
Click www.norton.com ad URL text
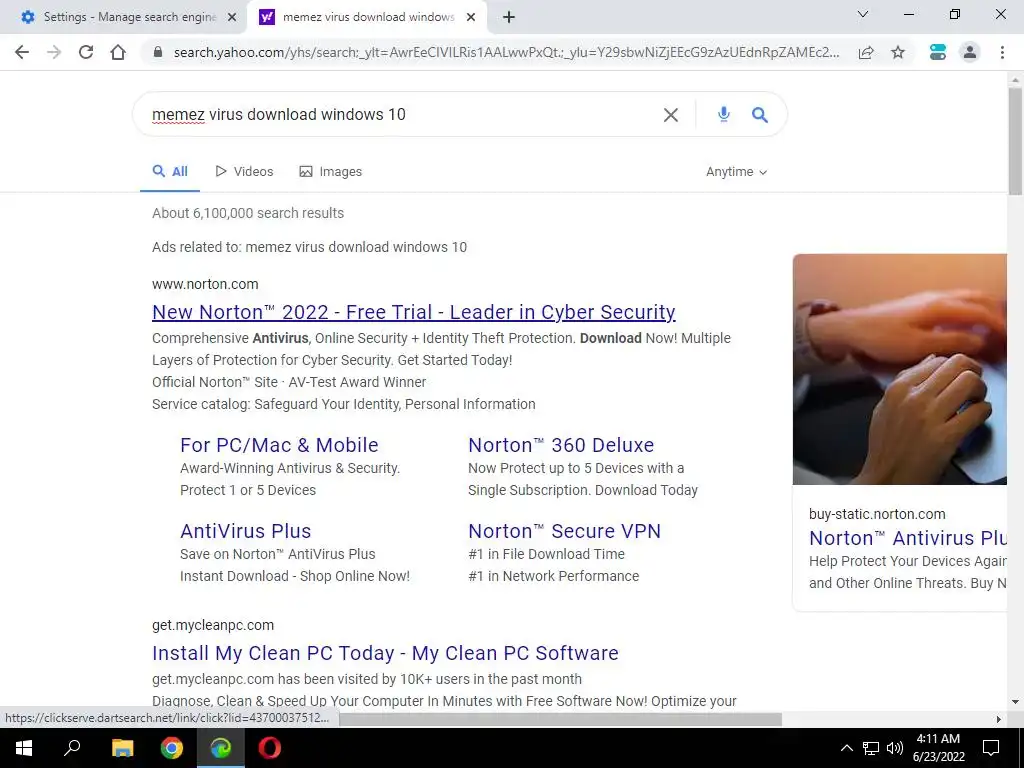pyautogui.click(x=205, y=284)
